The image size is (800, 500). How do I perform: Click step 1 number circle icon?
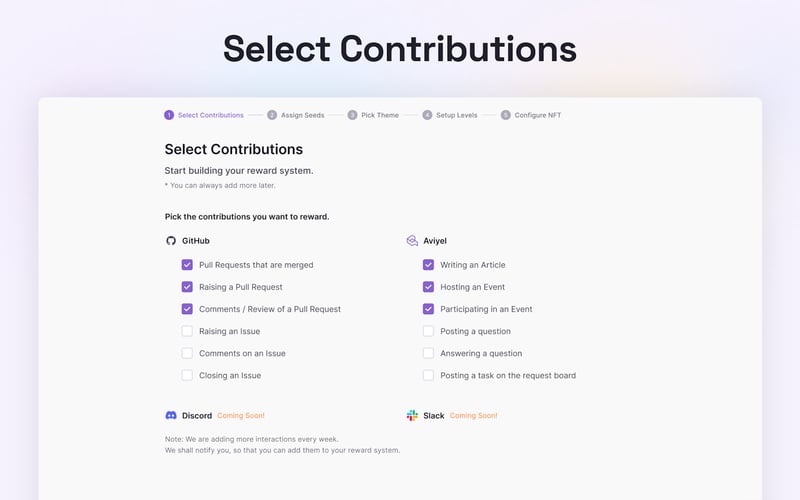point(169,115)
